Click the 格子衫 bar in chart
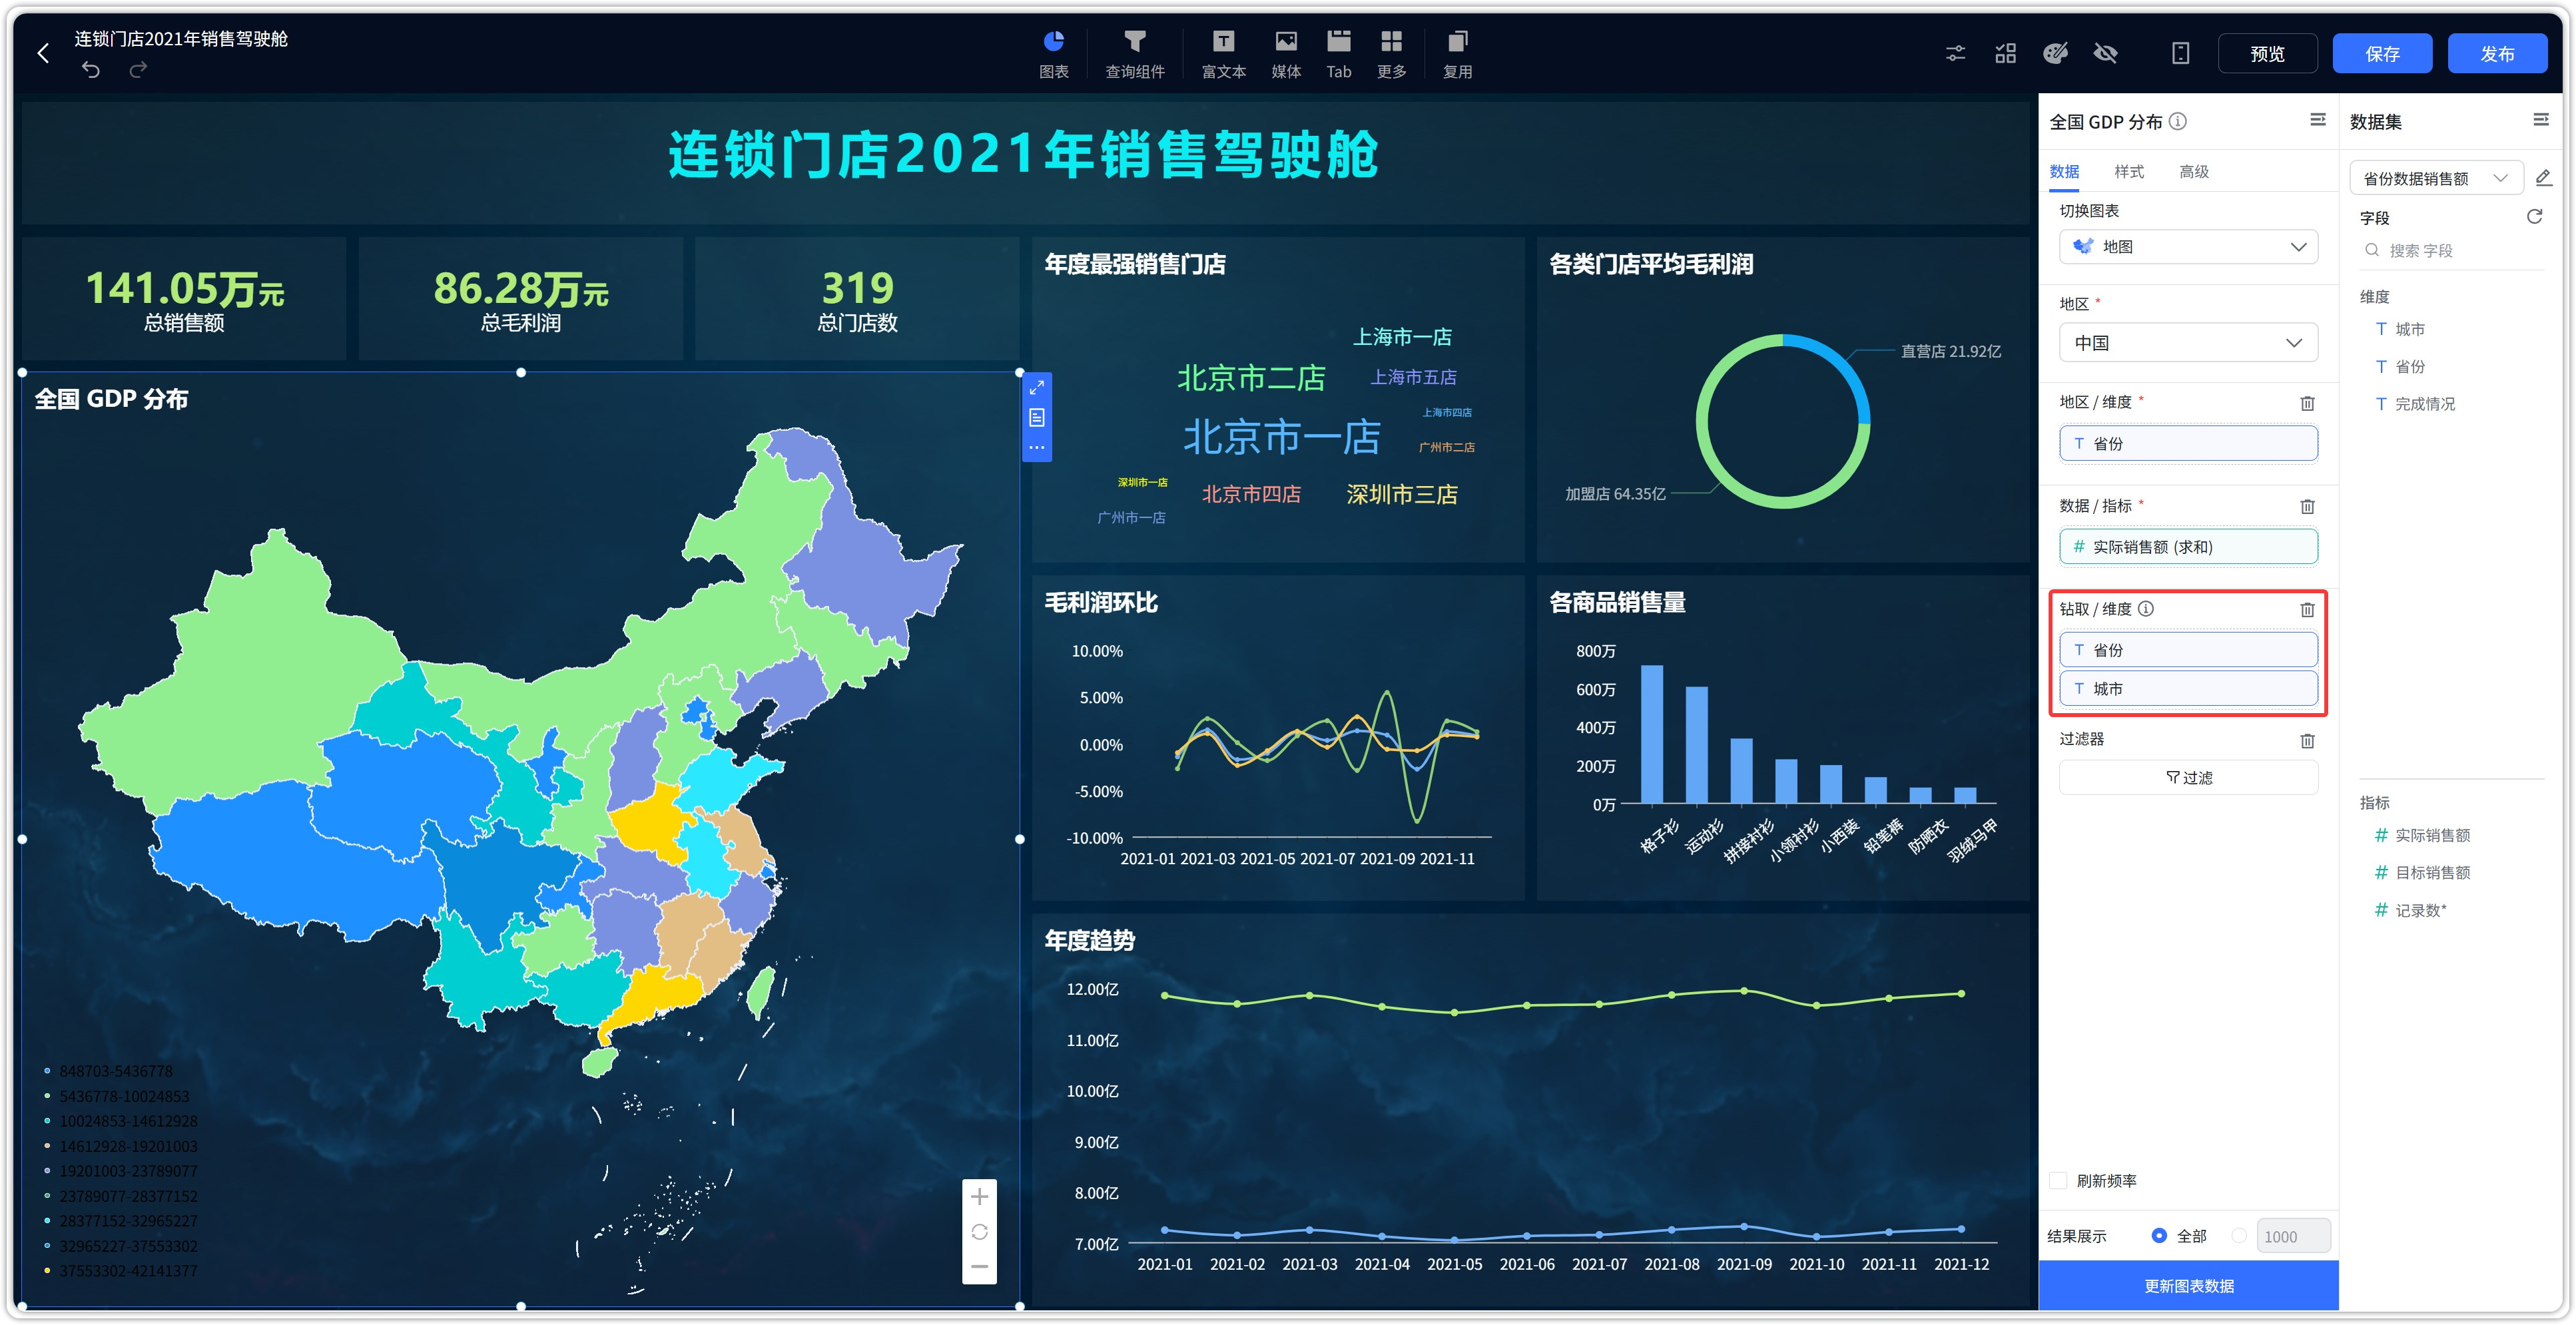The height and width of the screenshot is (1325, 2576). (1652, 734)
